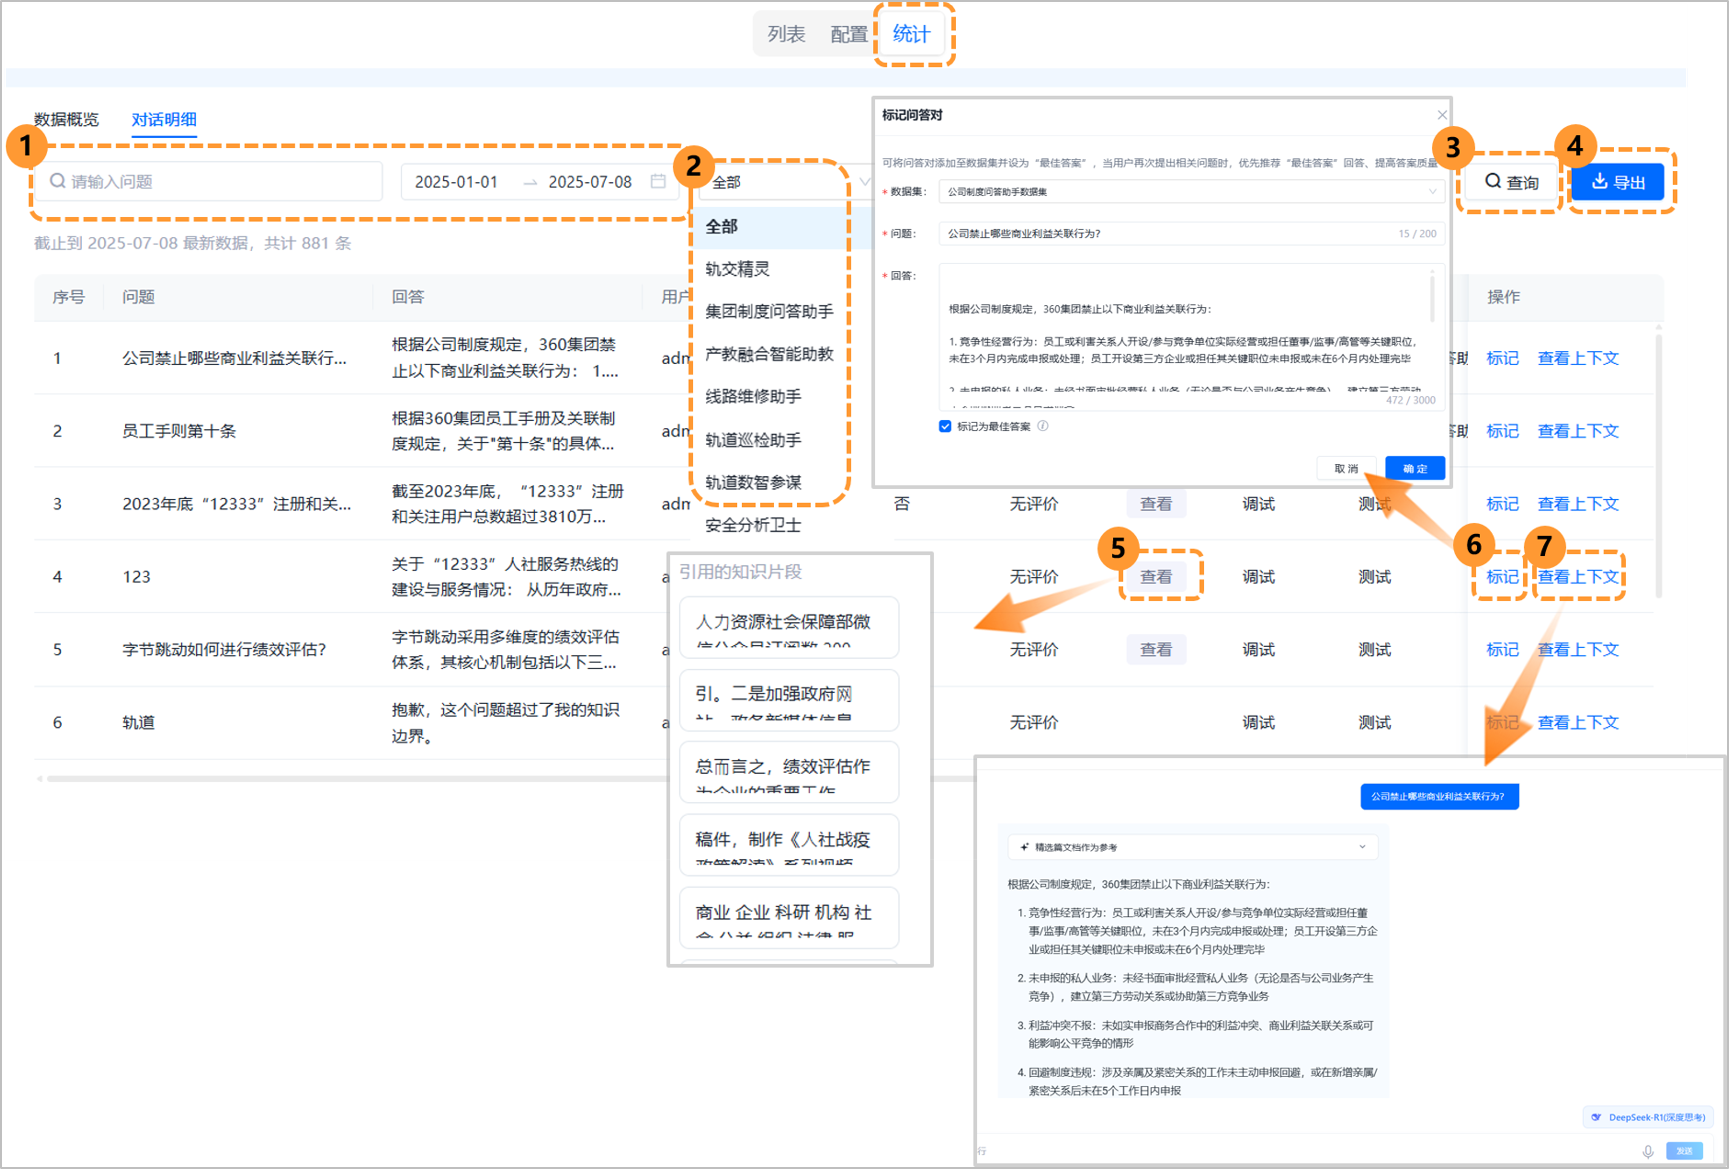Click the microphone icon in the chat input
Viewport: 1729px width, 1169px height.
(1650, 1151)
